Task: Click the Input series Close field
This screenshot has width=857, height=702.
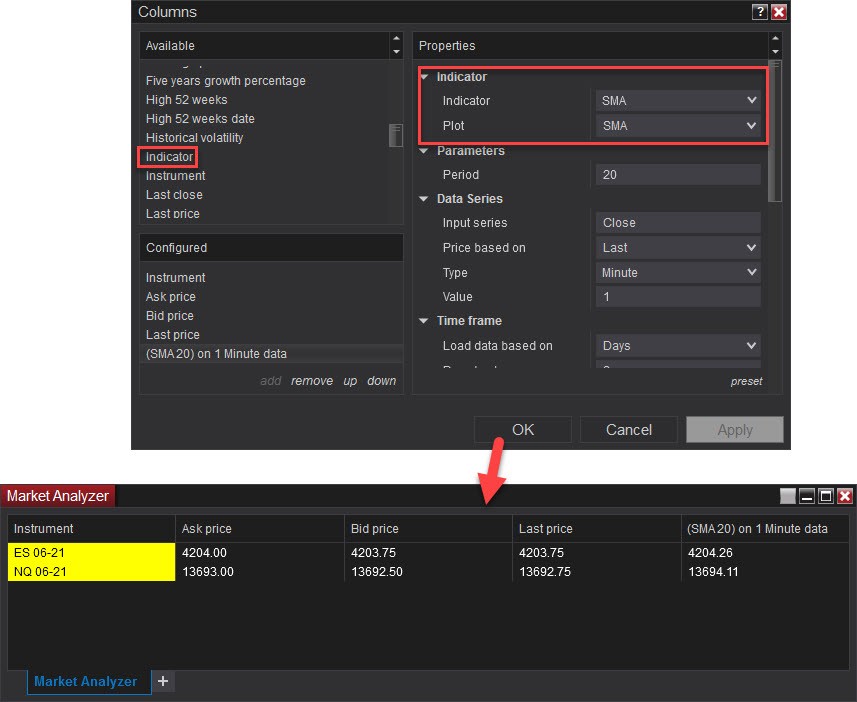Action: pyautogui.click(x=678, y=223)
